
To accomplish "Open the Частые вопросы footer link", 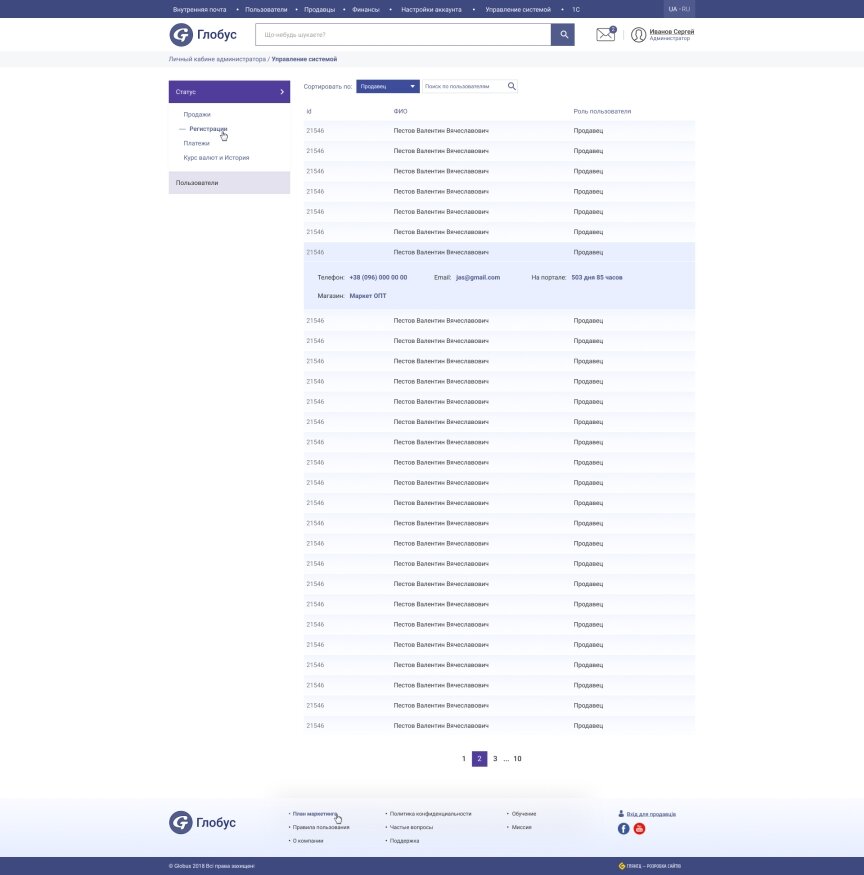I will 411,827.
